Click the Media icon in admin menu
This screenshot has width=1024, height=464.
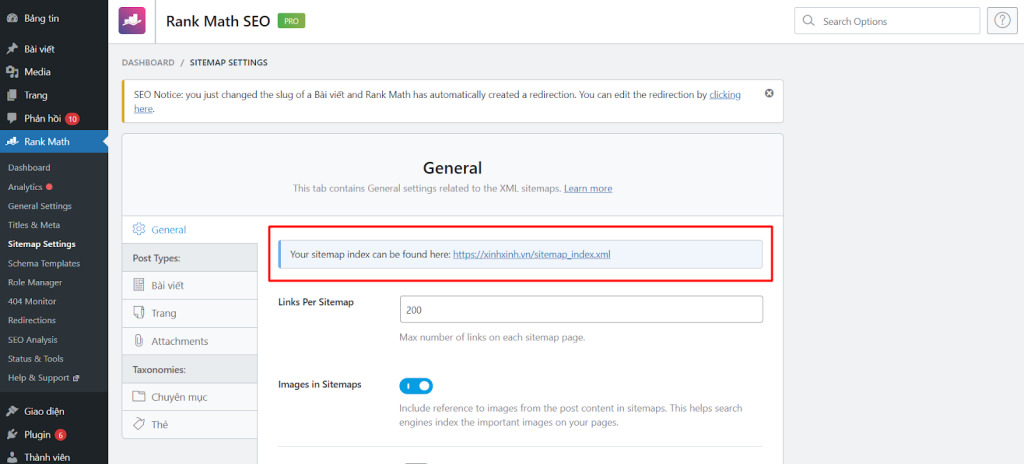tap(12, 72)
